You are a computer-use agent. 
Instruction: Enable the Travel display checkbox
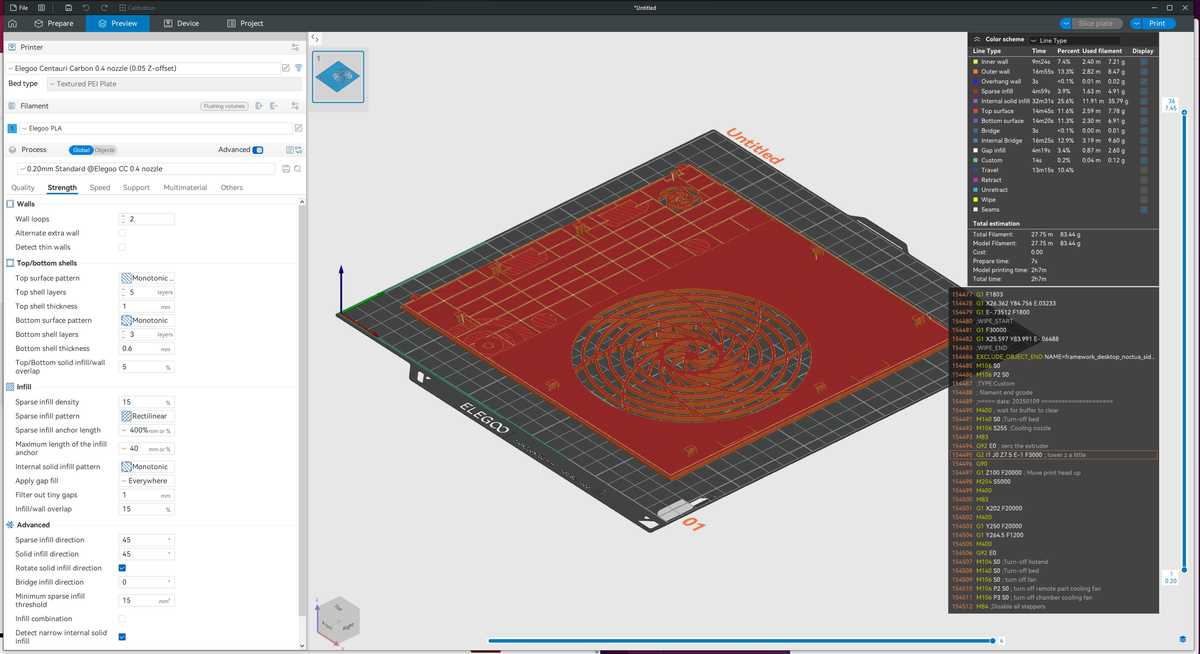click(x=1143, y=170)
